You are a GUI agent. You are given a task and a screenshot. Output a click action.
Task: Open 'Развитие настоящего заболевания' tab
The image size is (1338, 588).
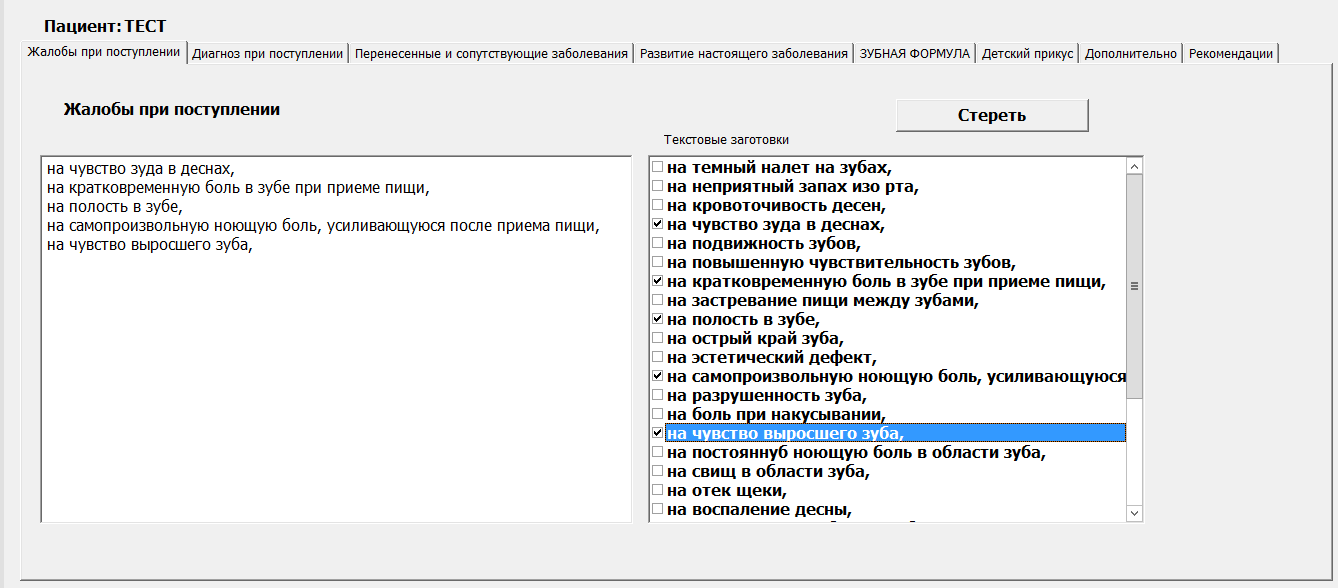(x=743, y=54)
